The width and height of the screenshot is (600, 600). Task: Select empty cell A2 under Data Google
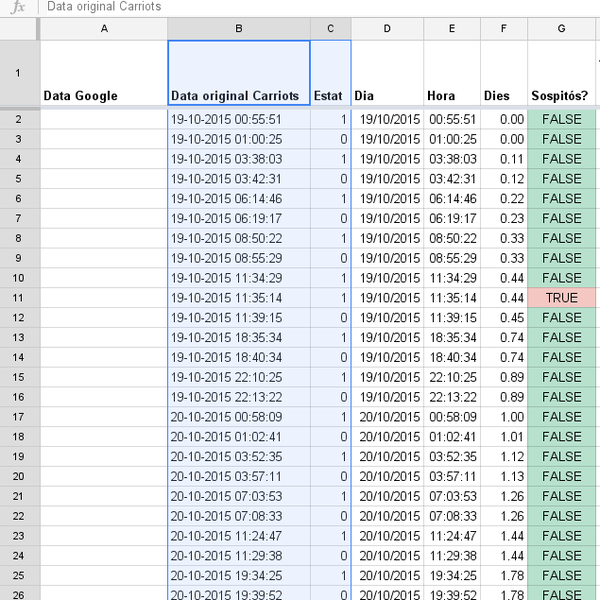click(x=104, y=119)
